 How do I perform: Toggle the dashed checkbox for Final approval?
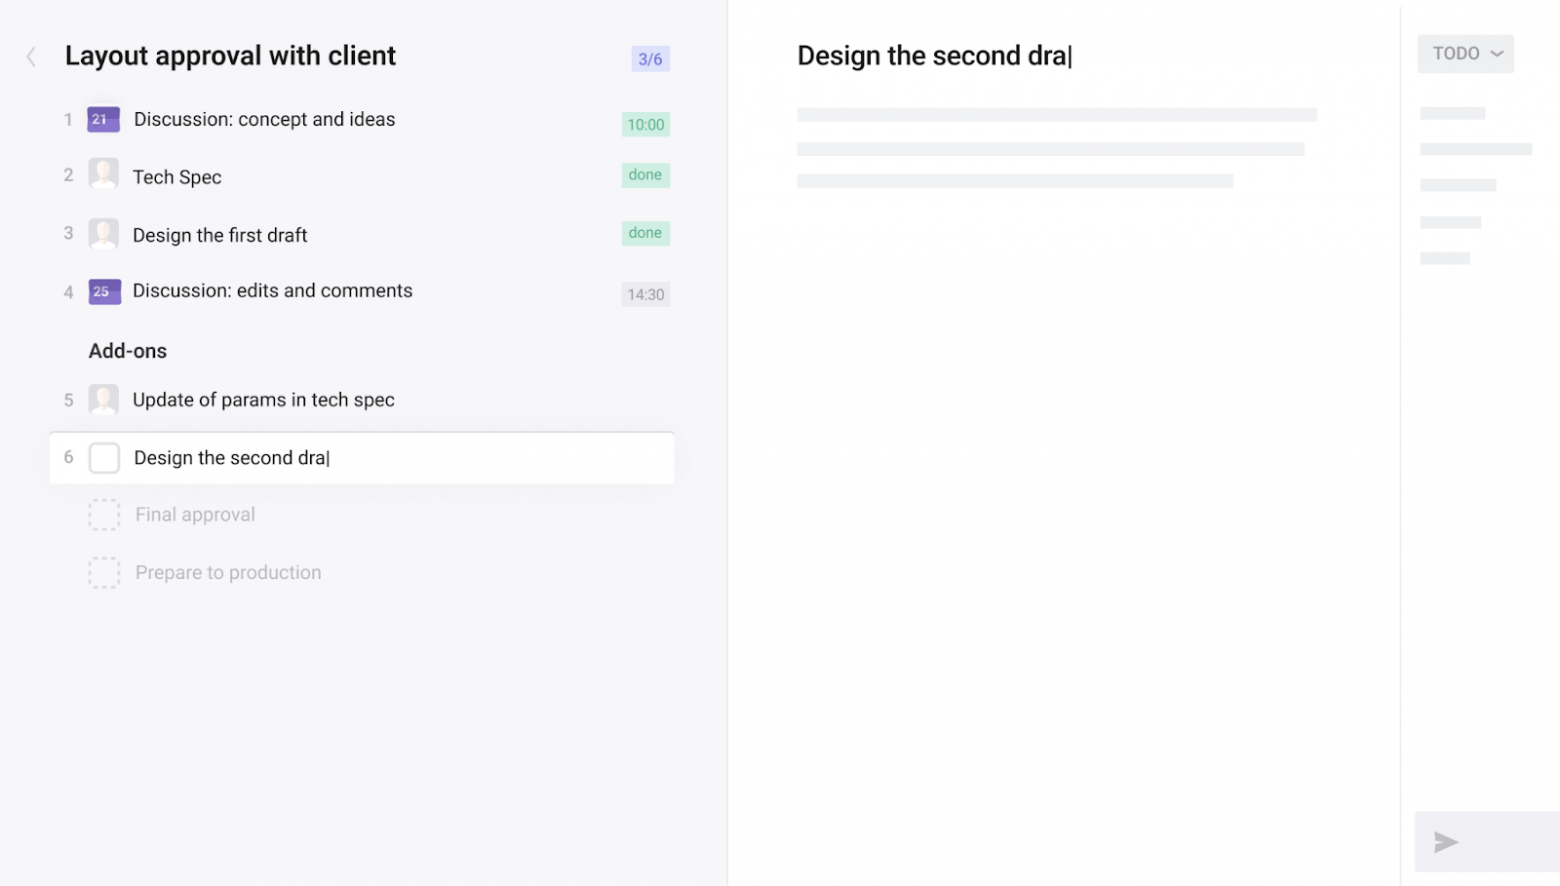[x=104, y=515]
